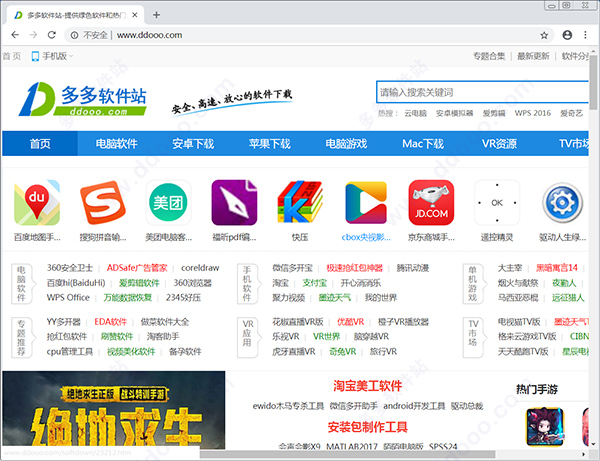Open the 黑暗寓言14 red link
This screenshot has width=600, height=461.
(x=556, y=268)
